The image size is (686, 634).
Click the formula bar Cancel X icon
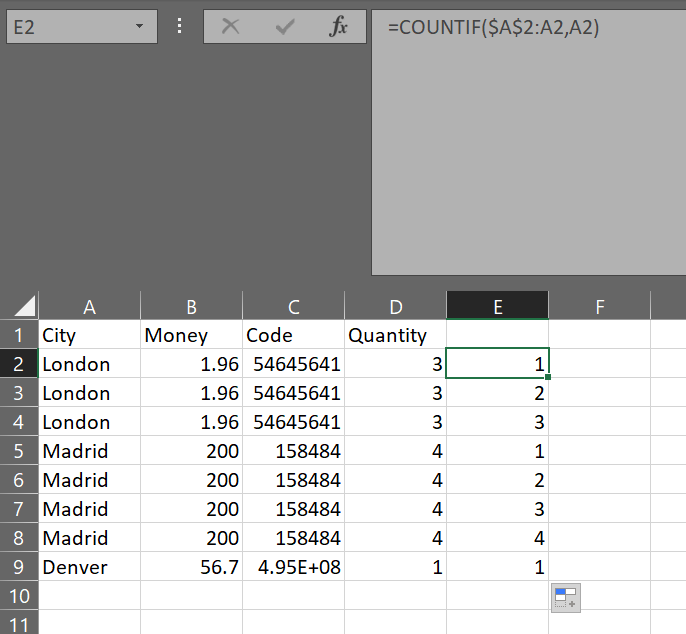coord(231,27)
